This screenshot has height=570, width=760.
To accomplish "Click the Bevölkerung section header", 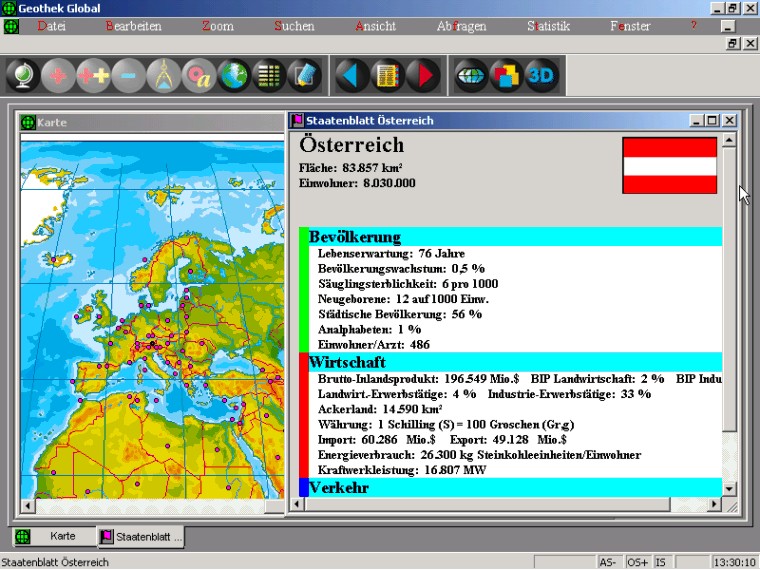I will click(x=355, y=237).
